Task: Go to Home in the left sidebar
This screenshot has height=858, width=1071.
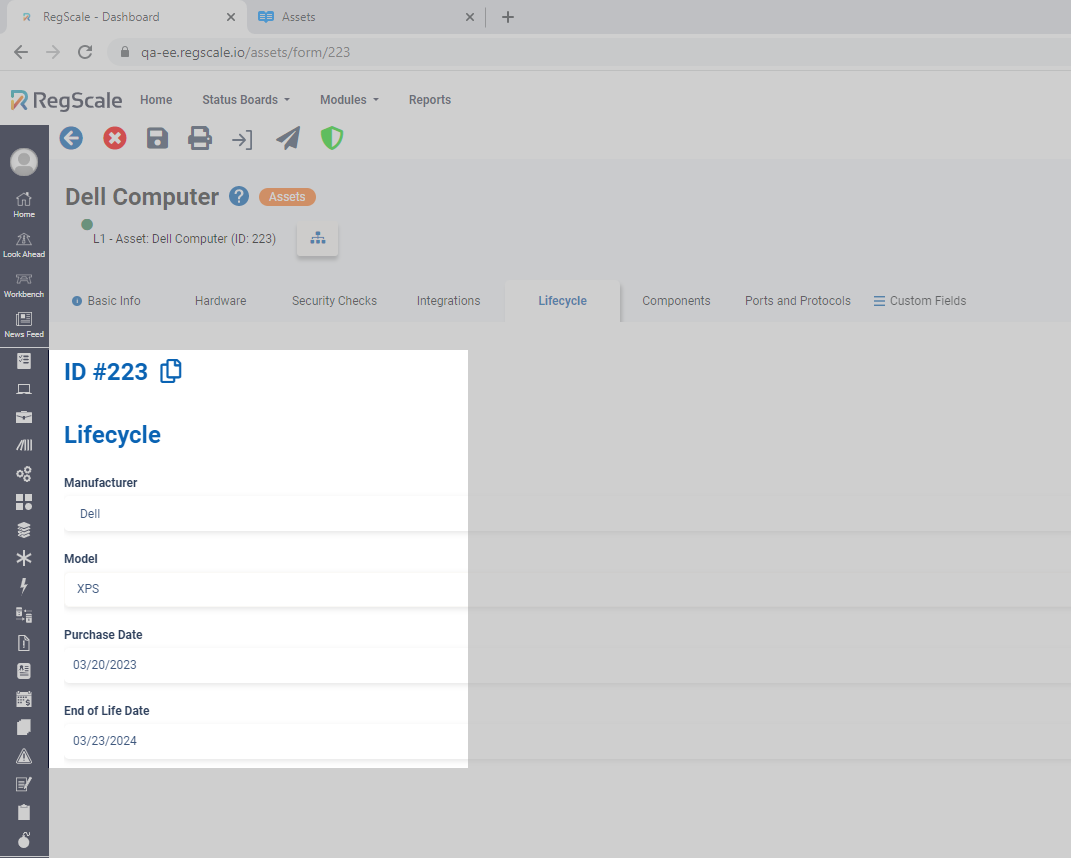Action: click(24, 204)
